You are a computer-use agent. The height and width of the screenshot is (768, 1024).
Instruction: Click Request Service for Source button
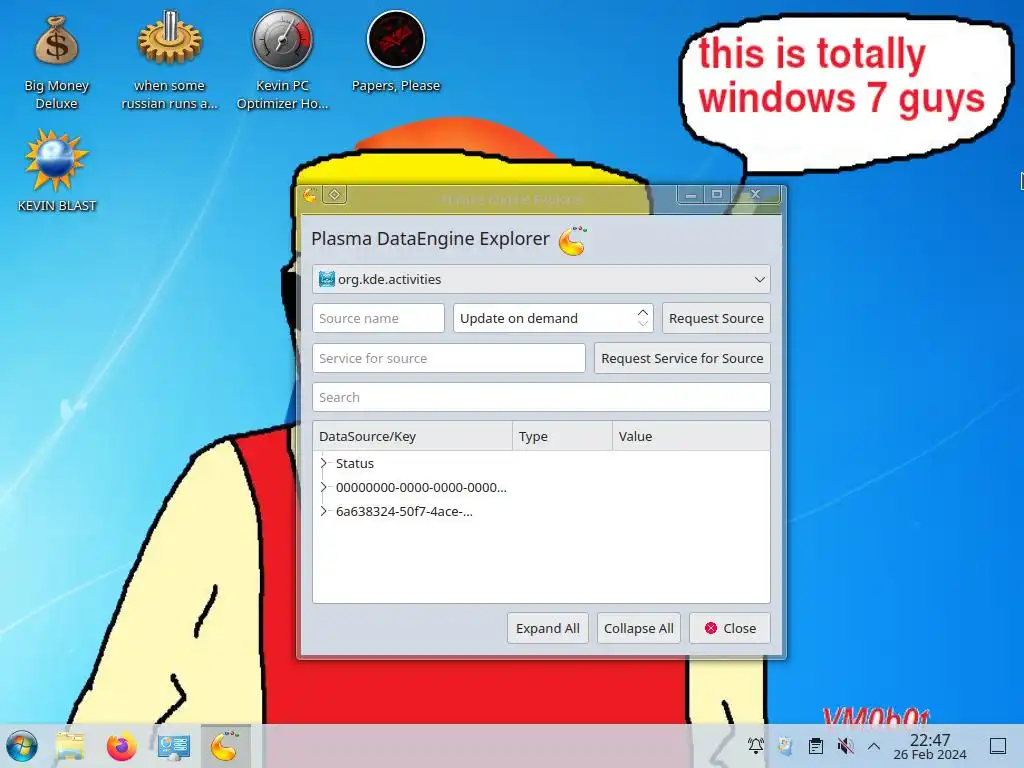(682, 358)
